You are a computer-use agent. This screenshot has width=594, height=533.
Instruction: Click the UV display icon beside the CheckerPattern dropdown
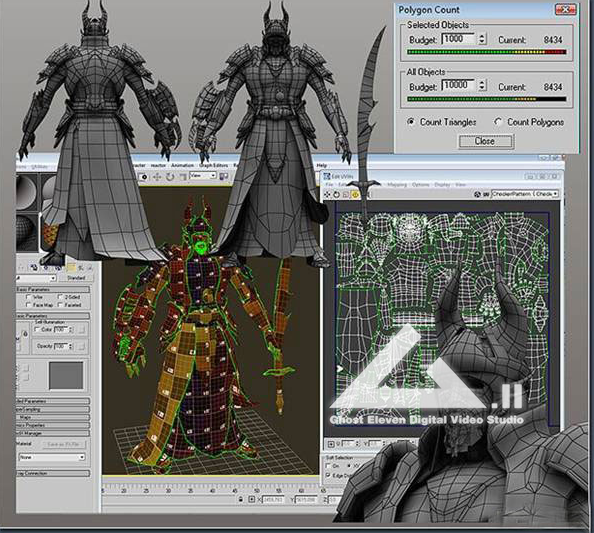(486, 194)
